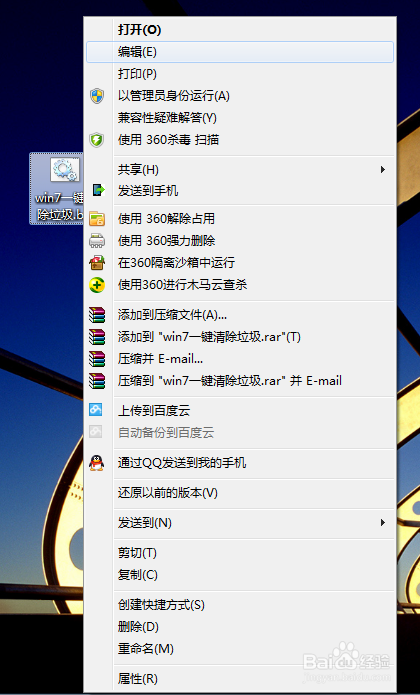Select 重命名(M) to rename the file
This screenshot has height=695, width=420.
pyautogui.click(x=240, y=649)
